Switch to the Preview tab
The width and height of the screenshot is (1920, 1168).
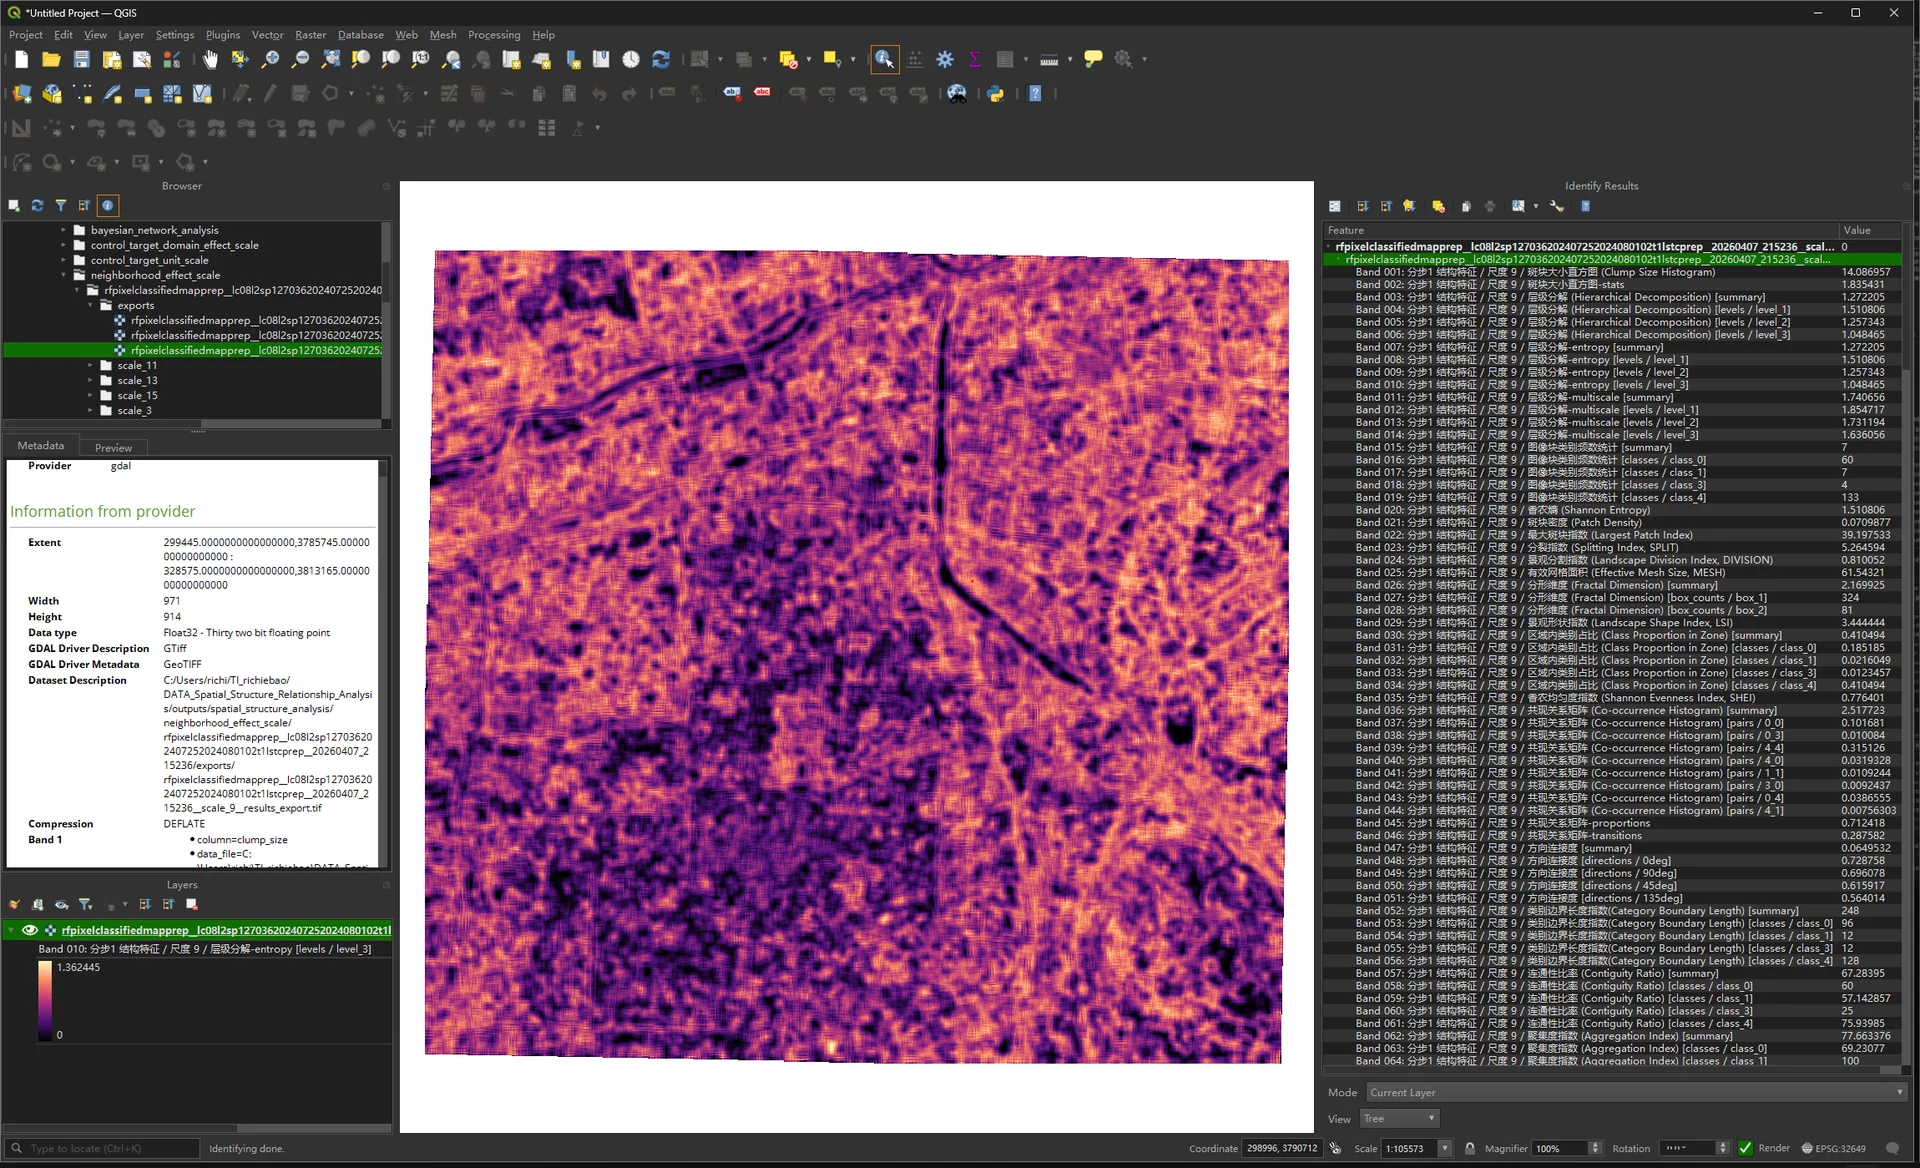click(x=113, y=448)
